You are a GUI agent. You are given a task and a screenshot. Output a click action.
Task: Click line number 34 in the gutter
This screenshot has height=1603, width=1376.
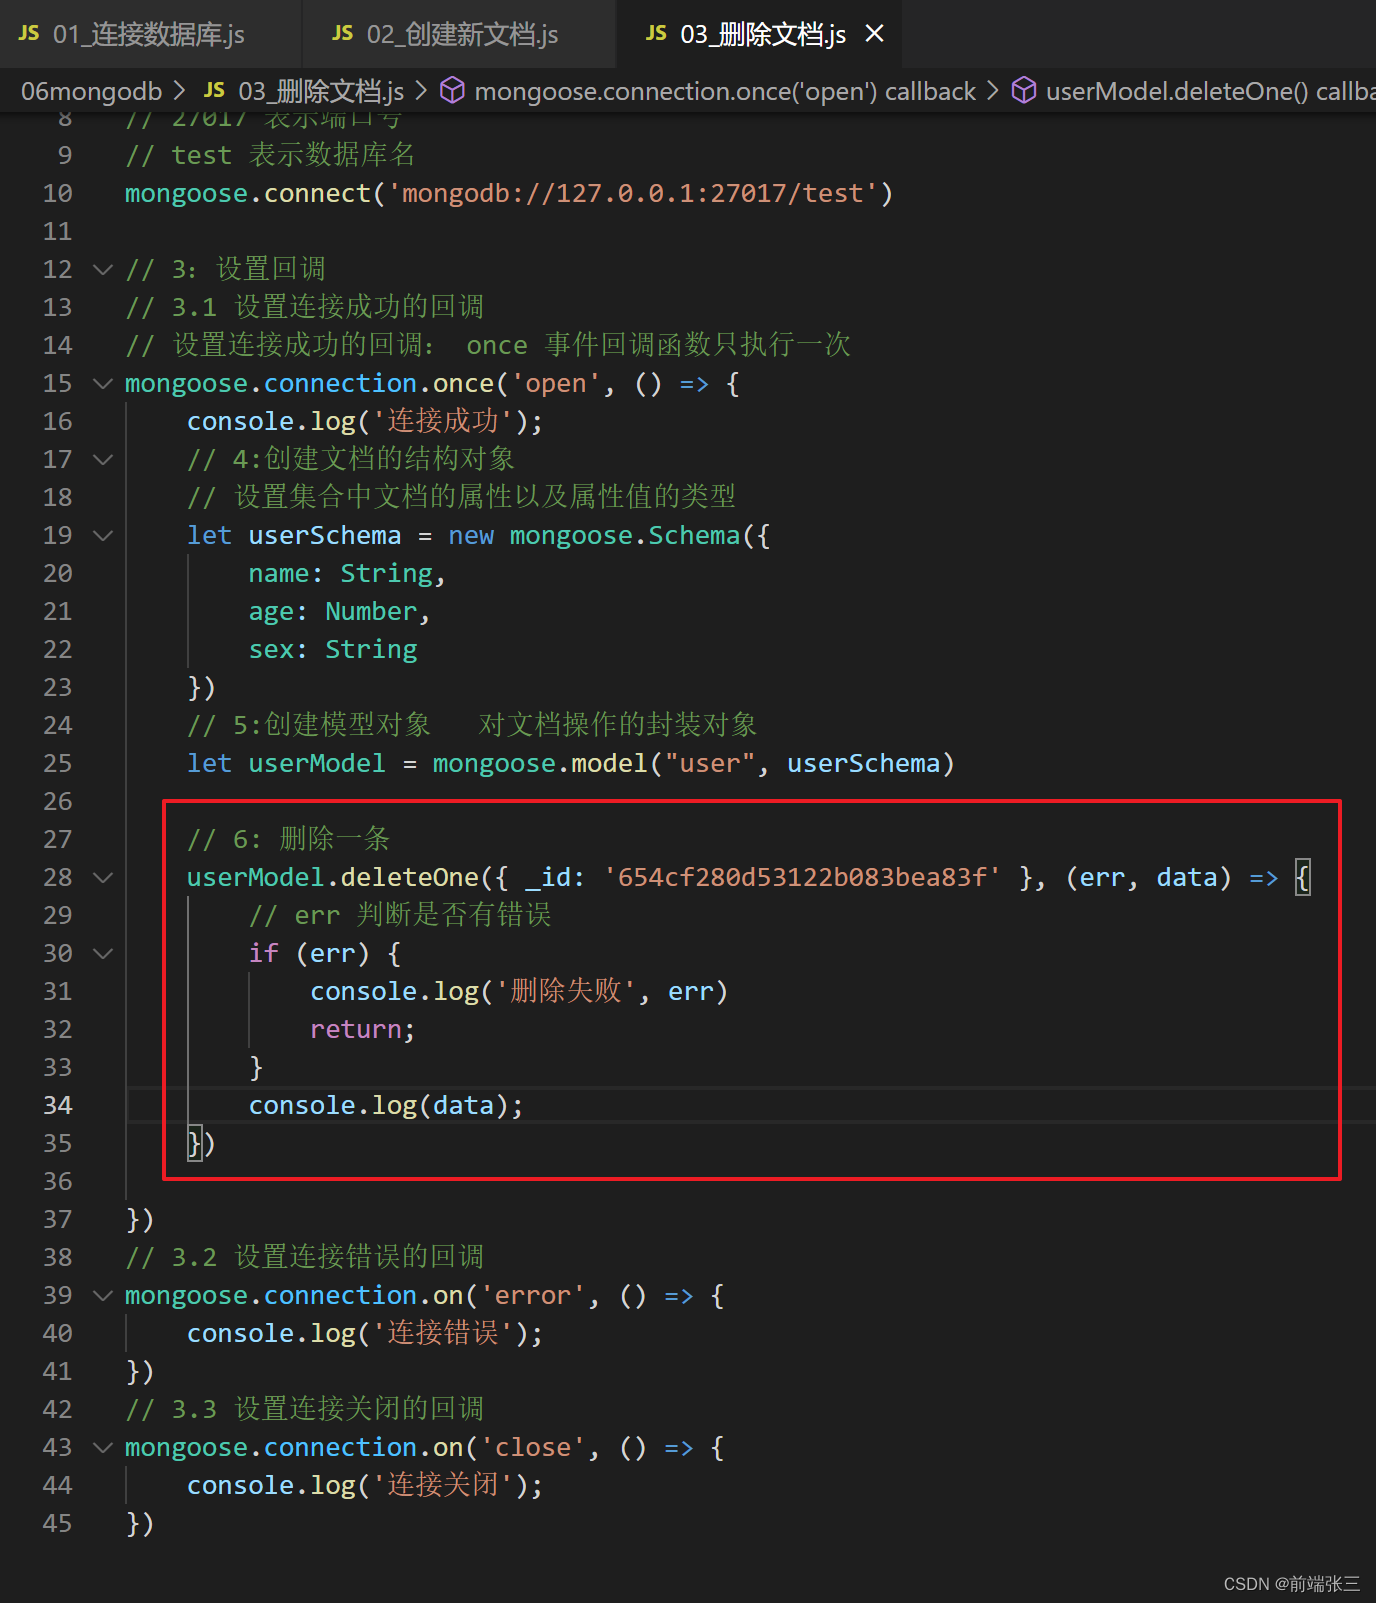[x=57, y=1105]
